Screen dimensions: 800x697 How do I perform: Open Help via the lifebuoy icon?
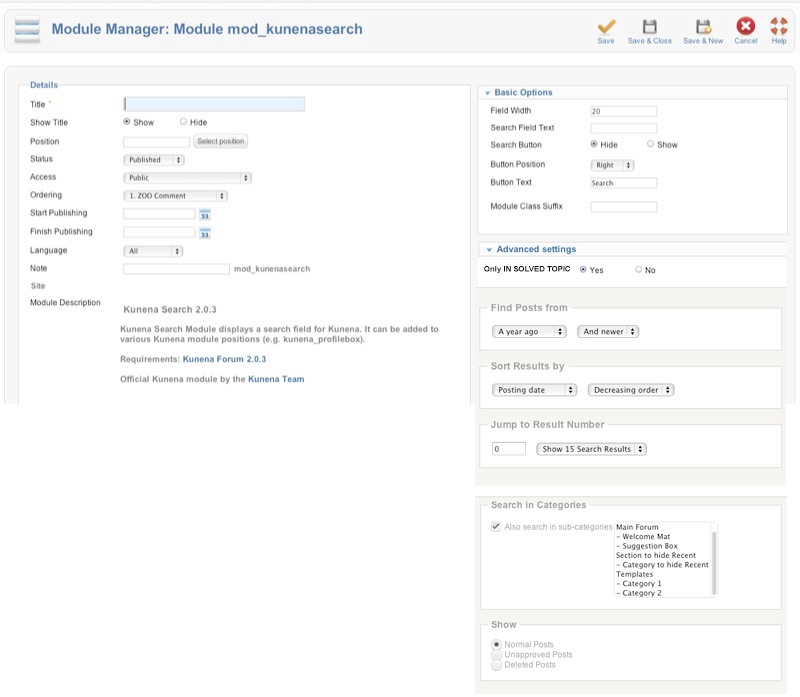tap(779, 27)
